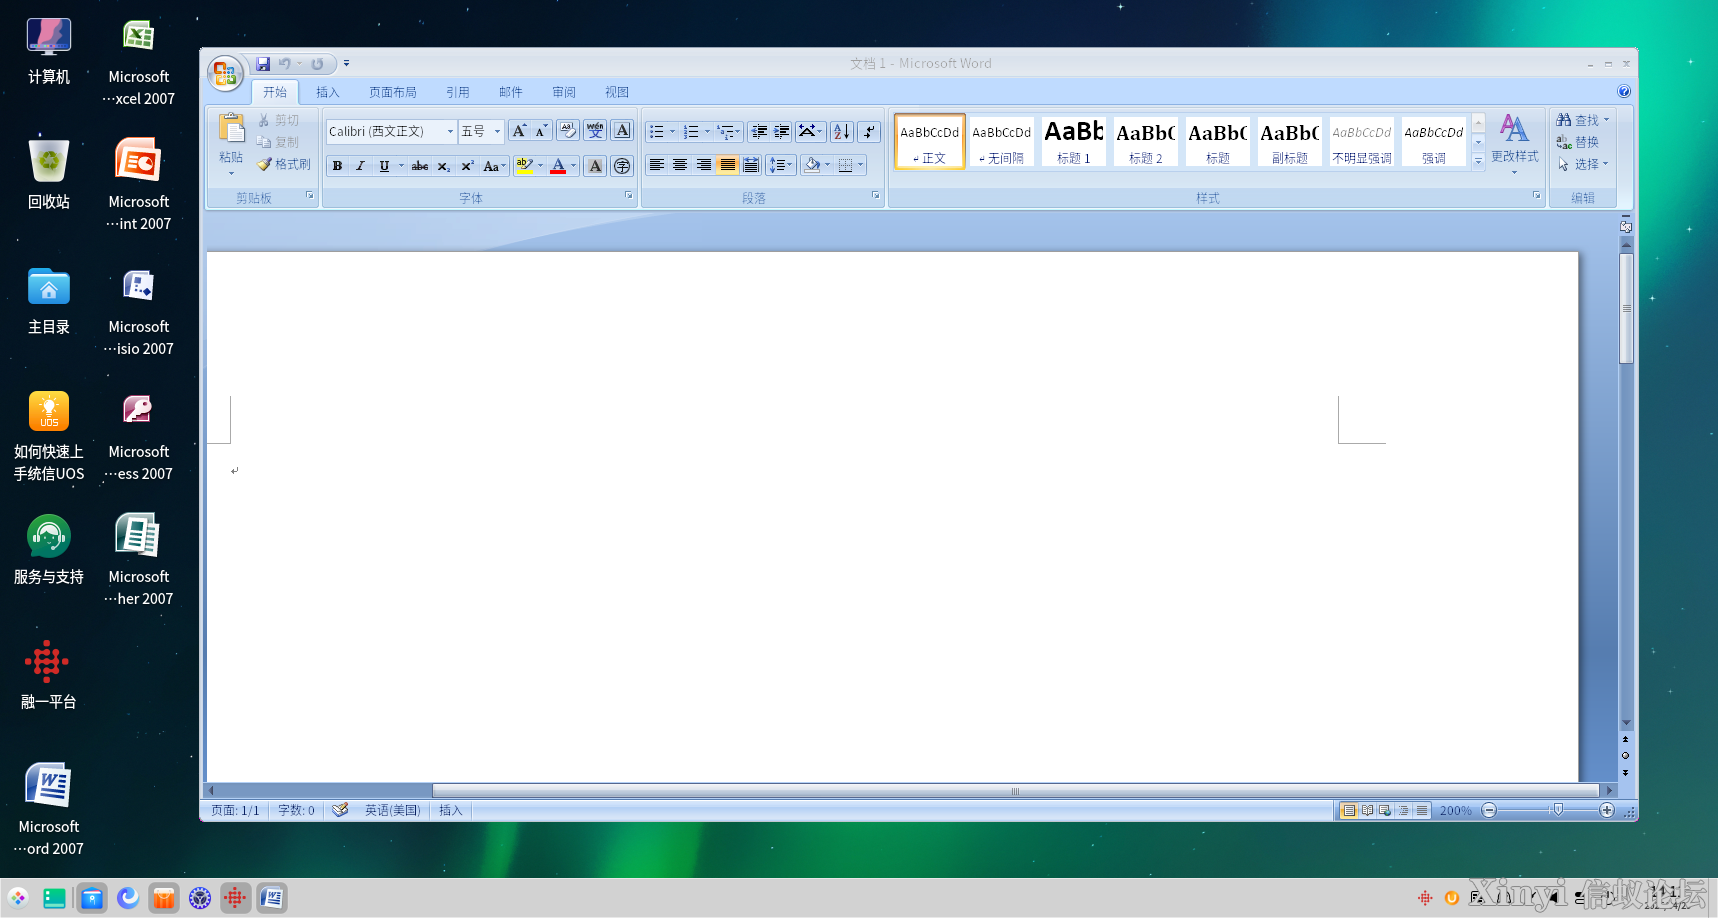Switch to web layout view
This screenshot has width=1718, height=918.
coord(1385,810)
